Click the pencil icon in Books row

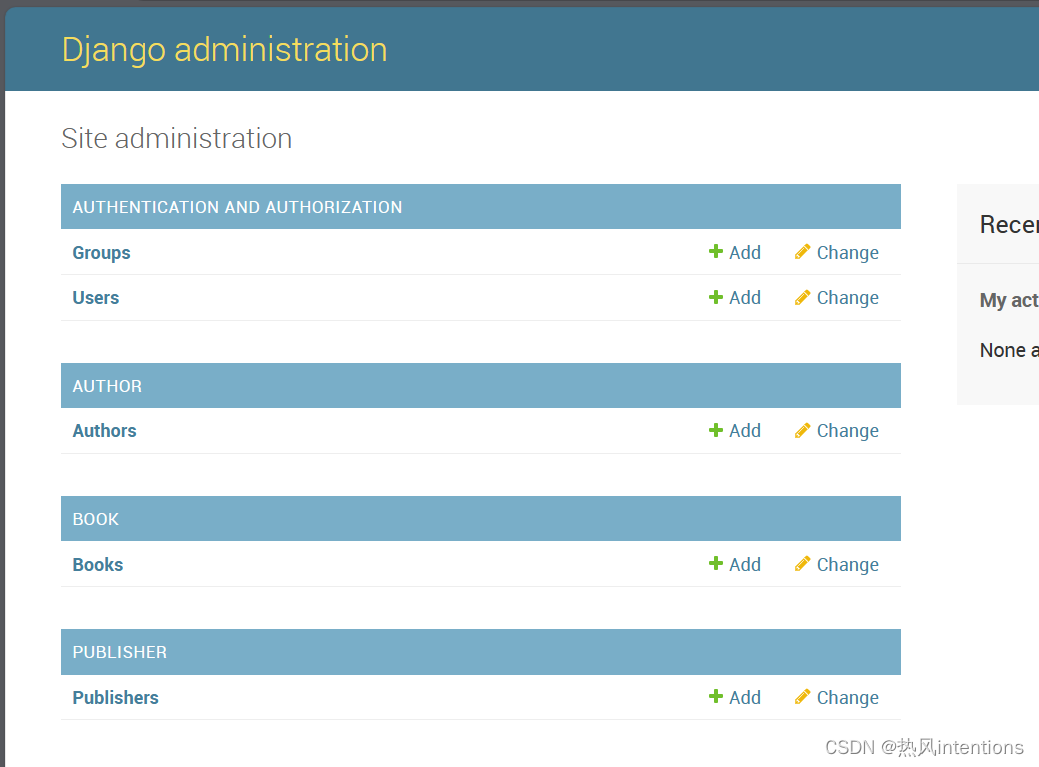click(802, 564)
